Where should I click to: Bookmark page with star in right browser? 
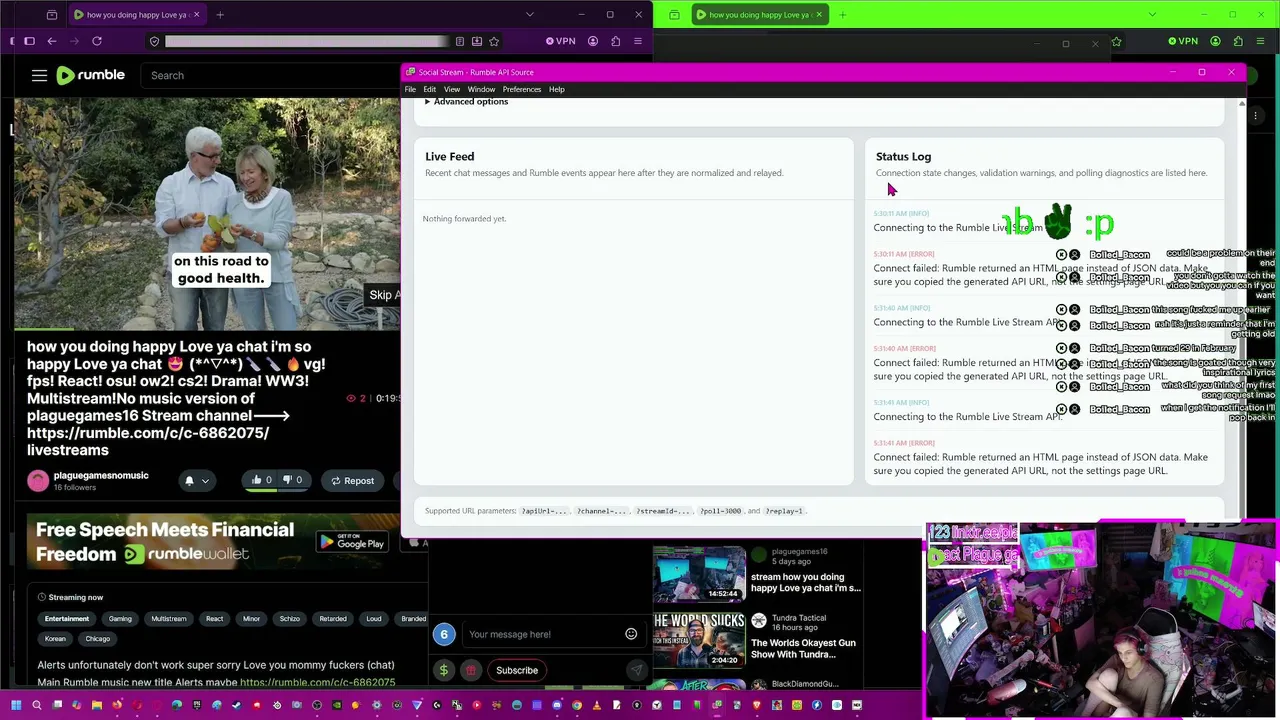[1116, 42]
